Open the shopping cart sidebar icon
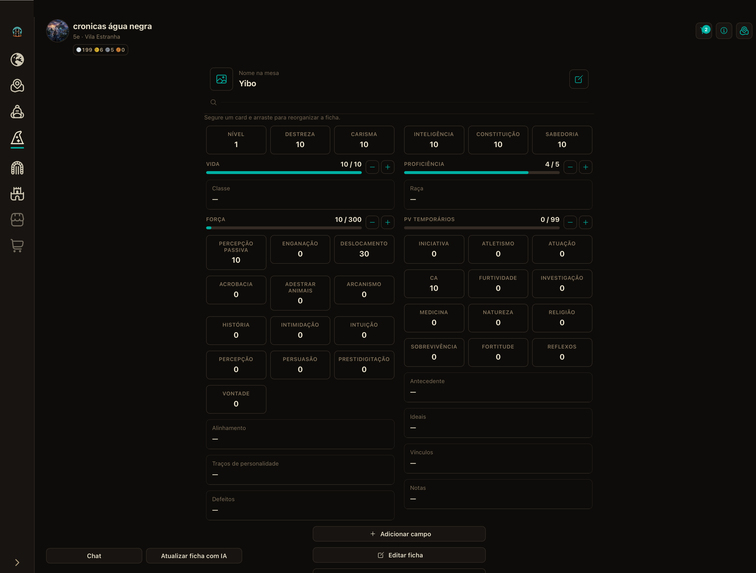756x573 pixels. tap(17, 246)
